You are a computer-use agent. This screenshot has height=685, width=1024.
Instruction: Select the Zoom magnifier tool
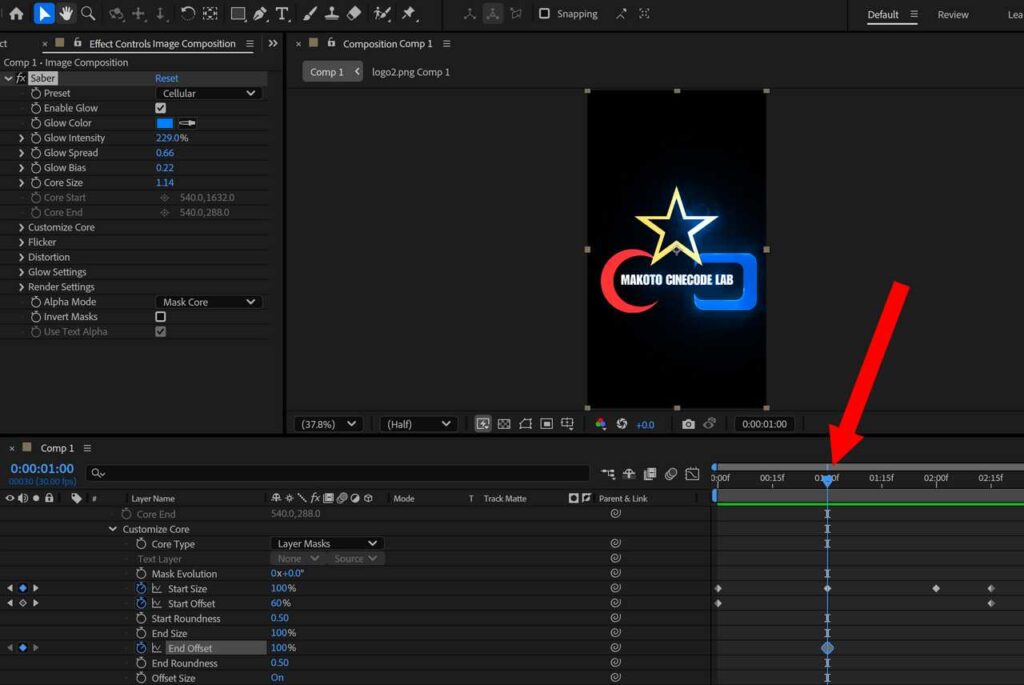pos(88,13)
